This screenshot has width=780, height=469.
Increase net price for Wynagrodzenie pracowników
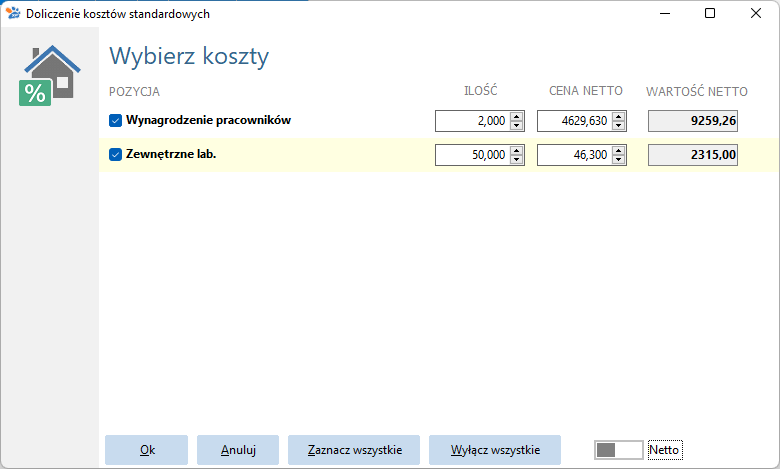(619, 116)
